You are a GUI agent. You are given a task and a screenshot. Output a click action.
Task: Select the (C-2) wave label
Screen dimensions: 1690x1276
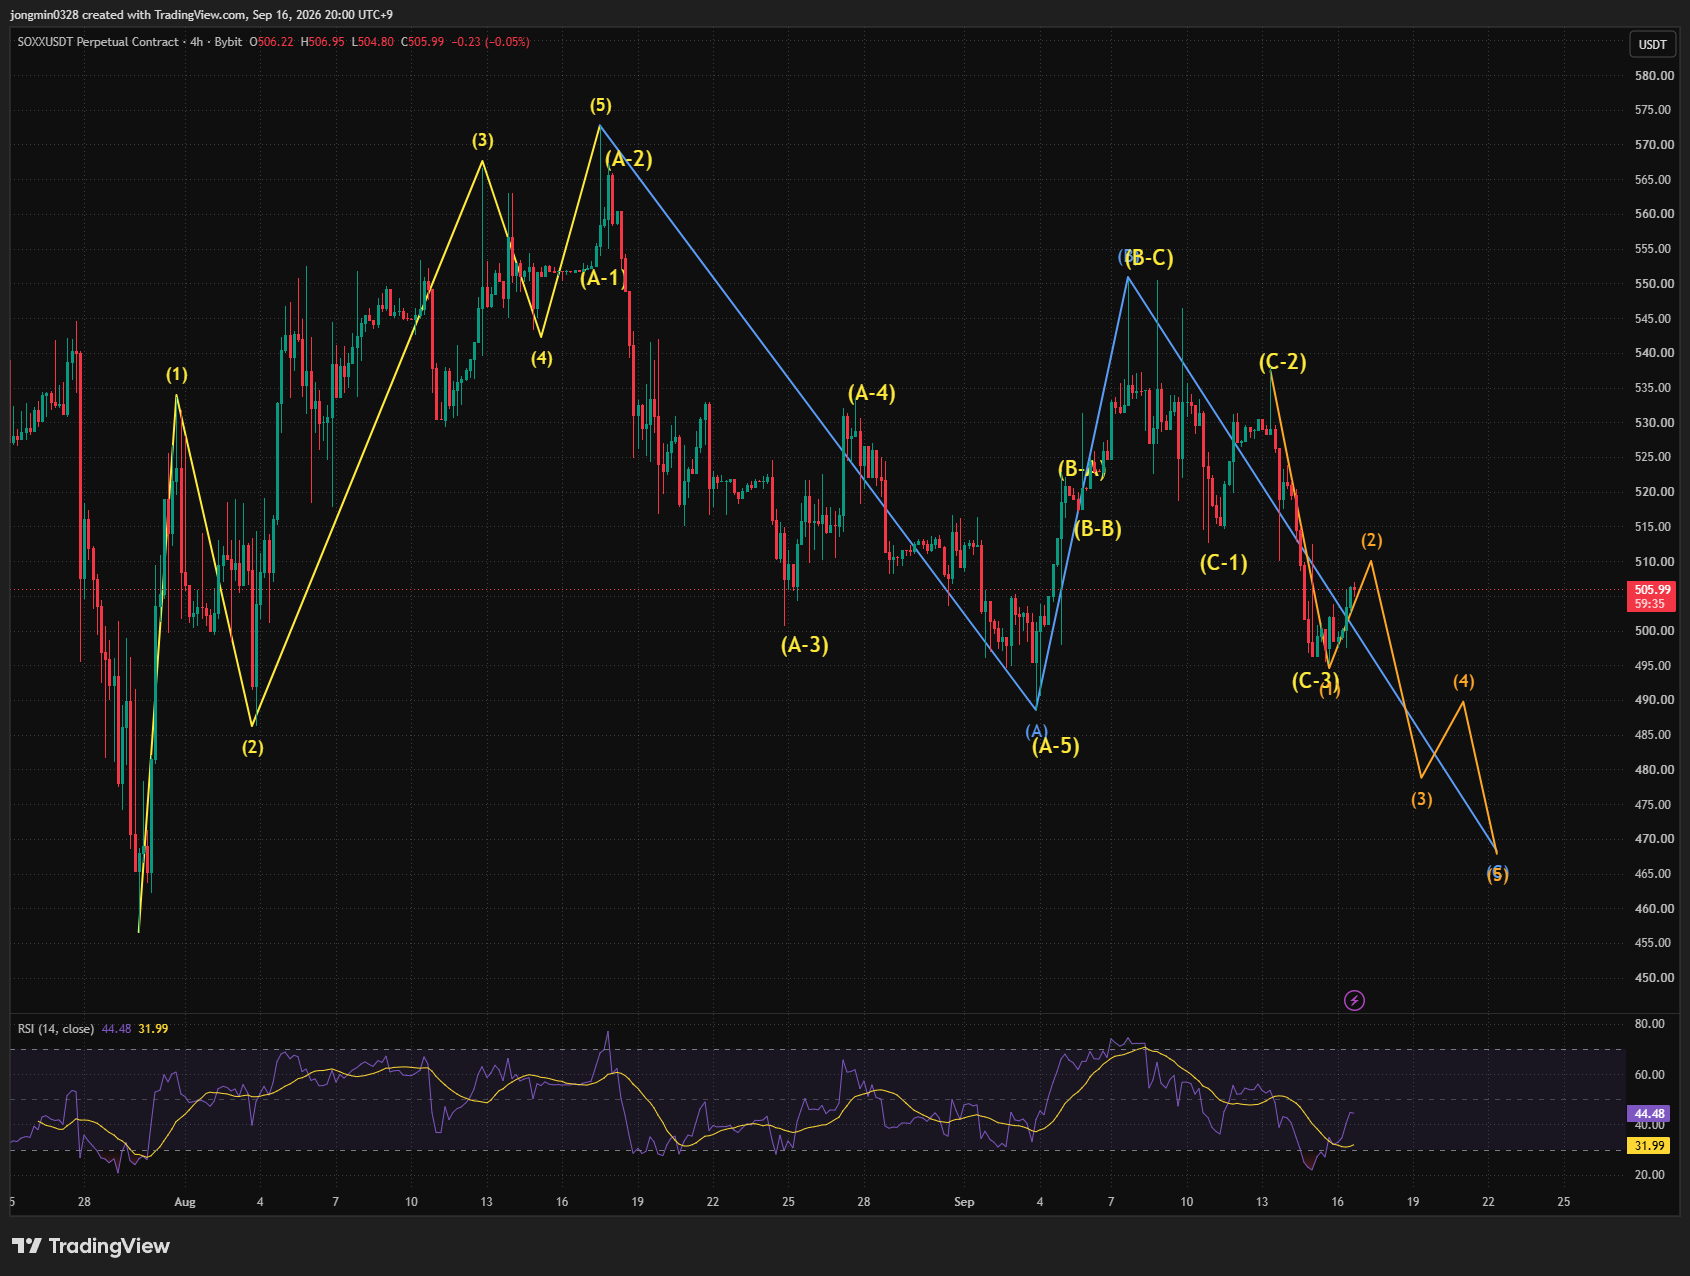(1283, 362)
